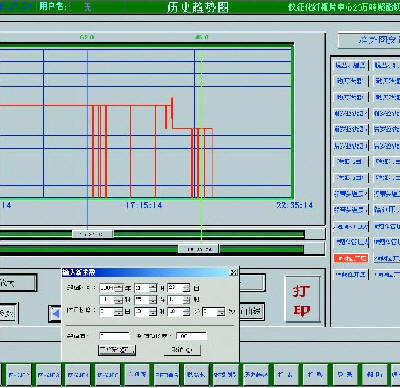The width and height of the screenshot is (400, 388).
Task: Click the red 打印 print button
Action: 303,299
